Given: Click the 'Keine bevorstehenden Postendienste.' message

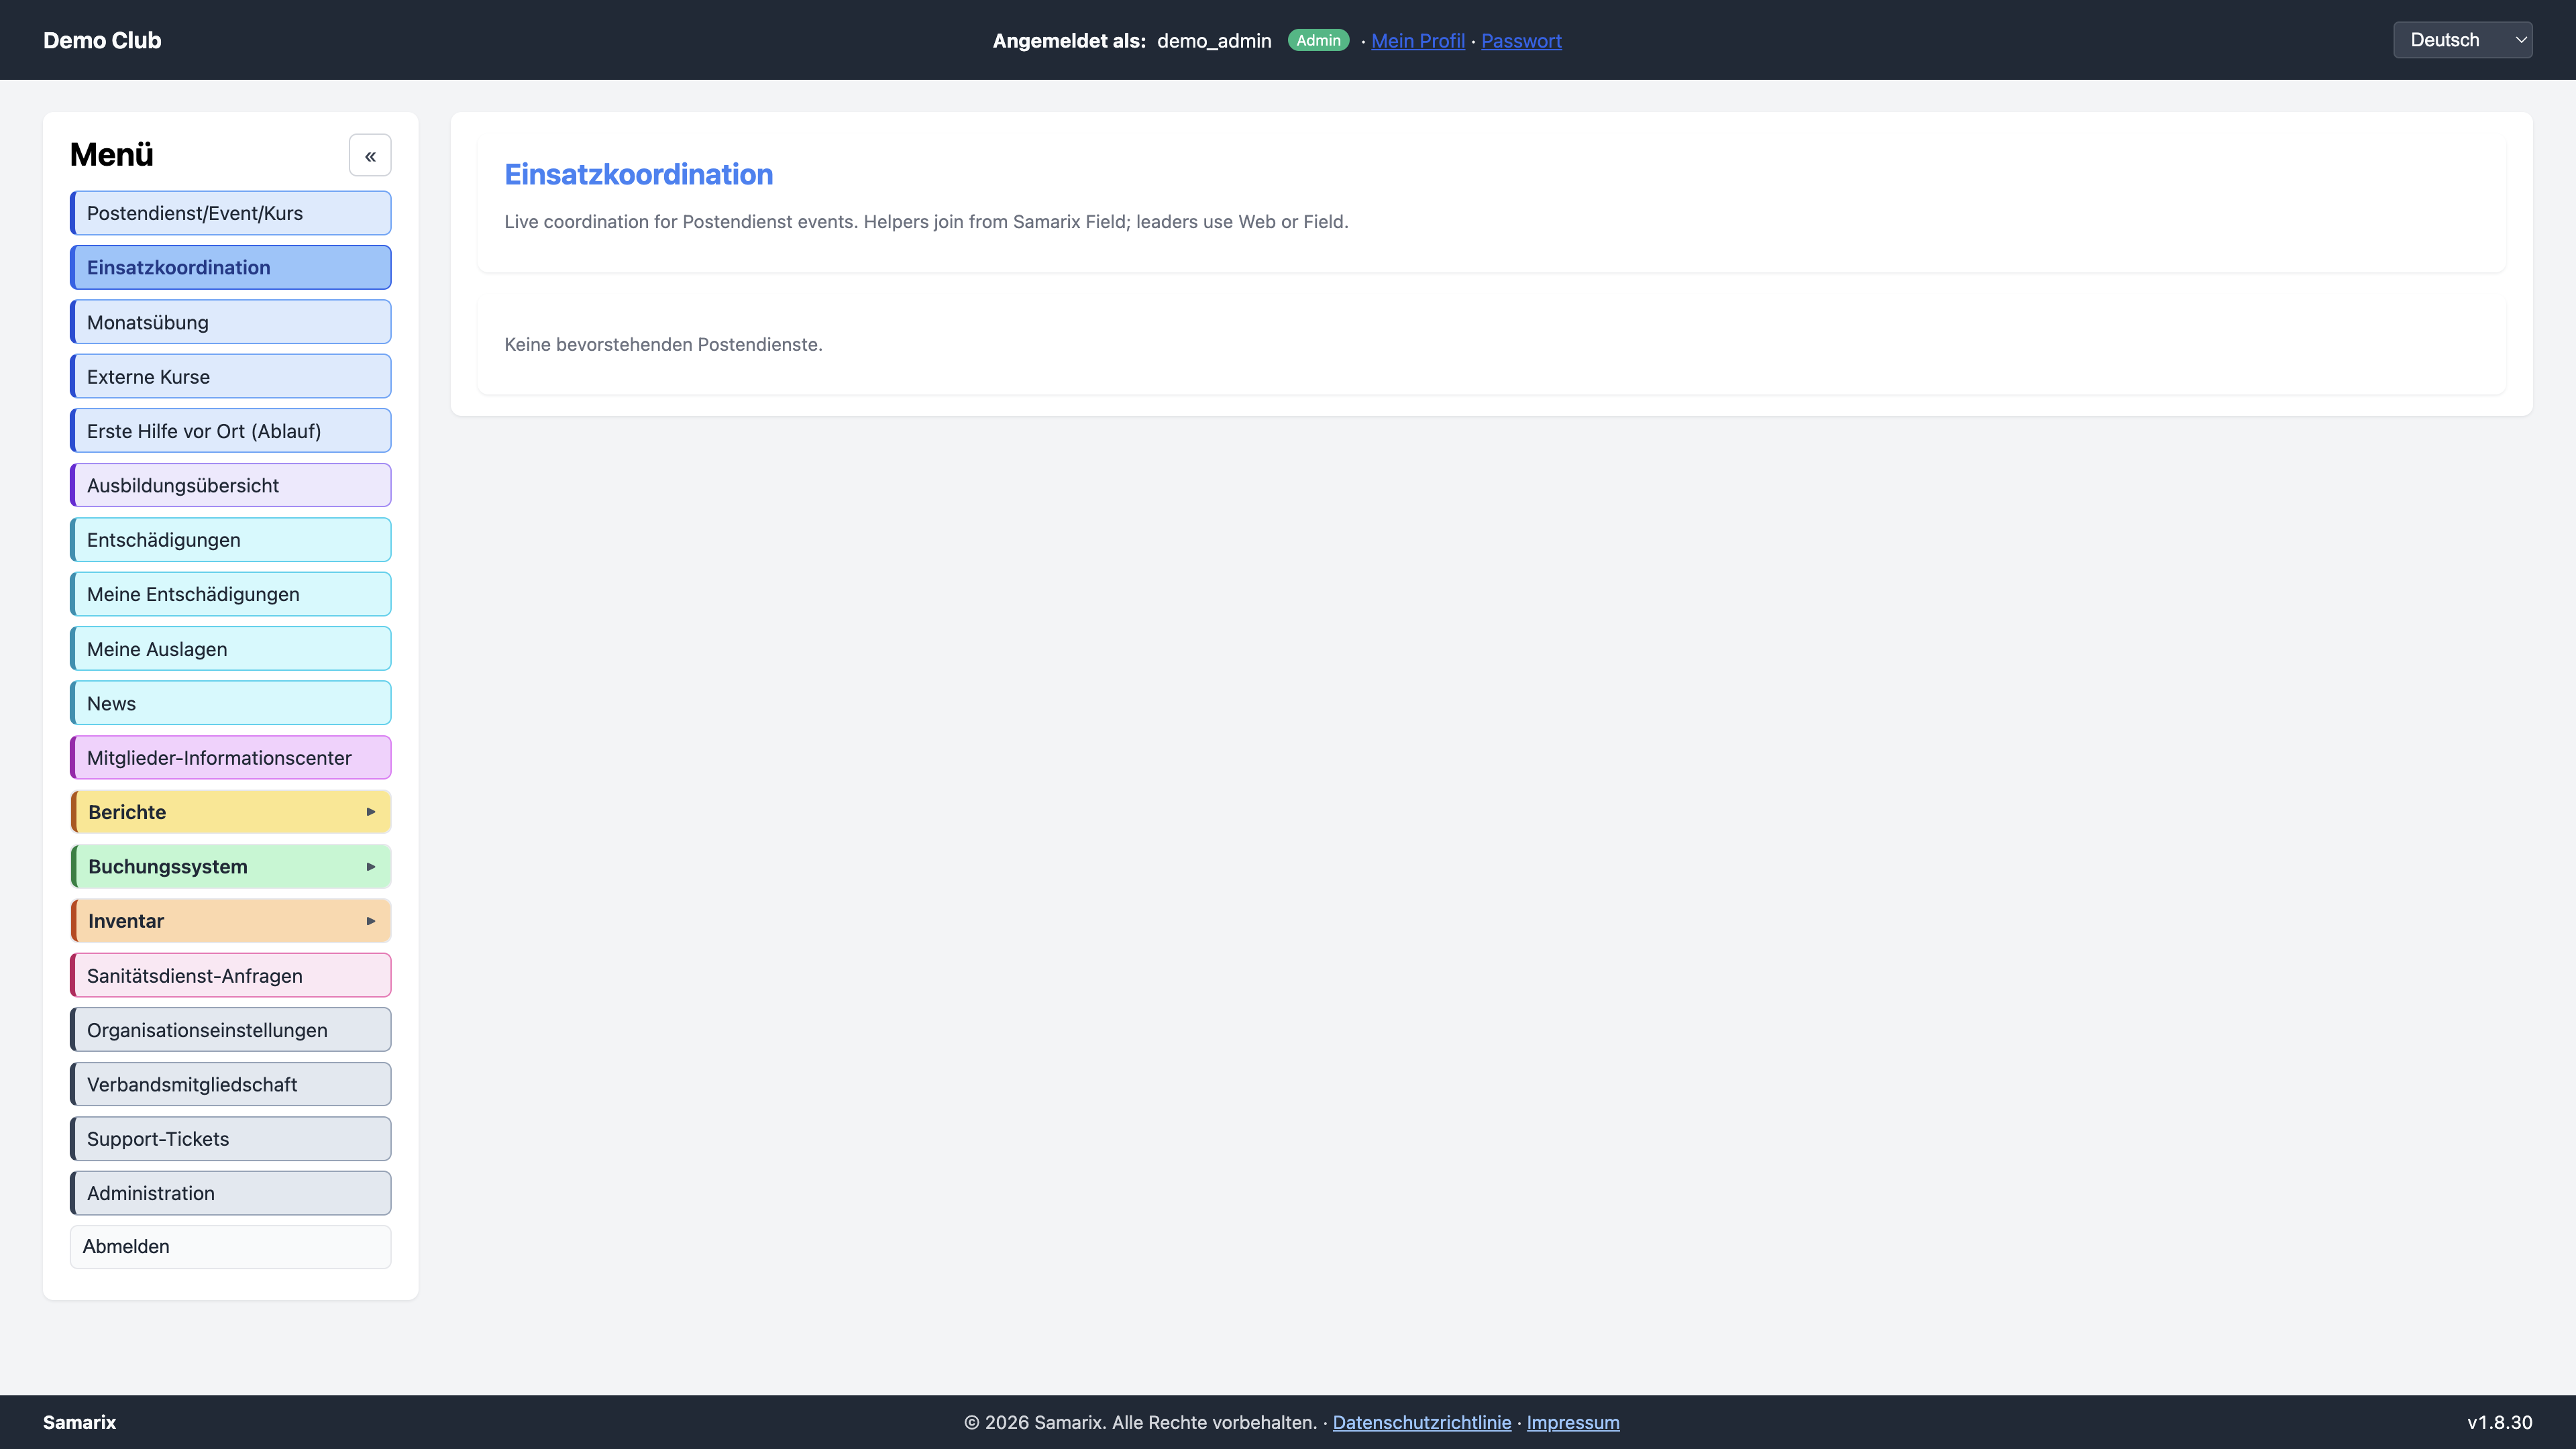Looking at the screenshot, I should tap(663, 344).
